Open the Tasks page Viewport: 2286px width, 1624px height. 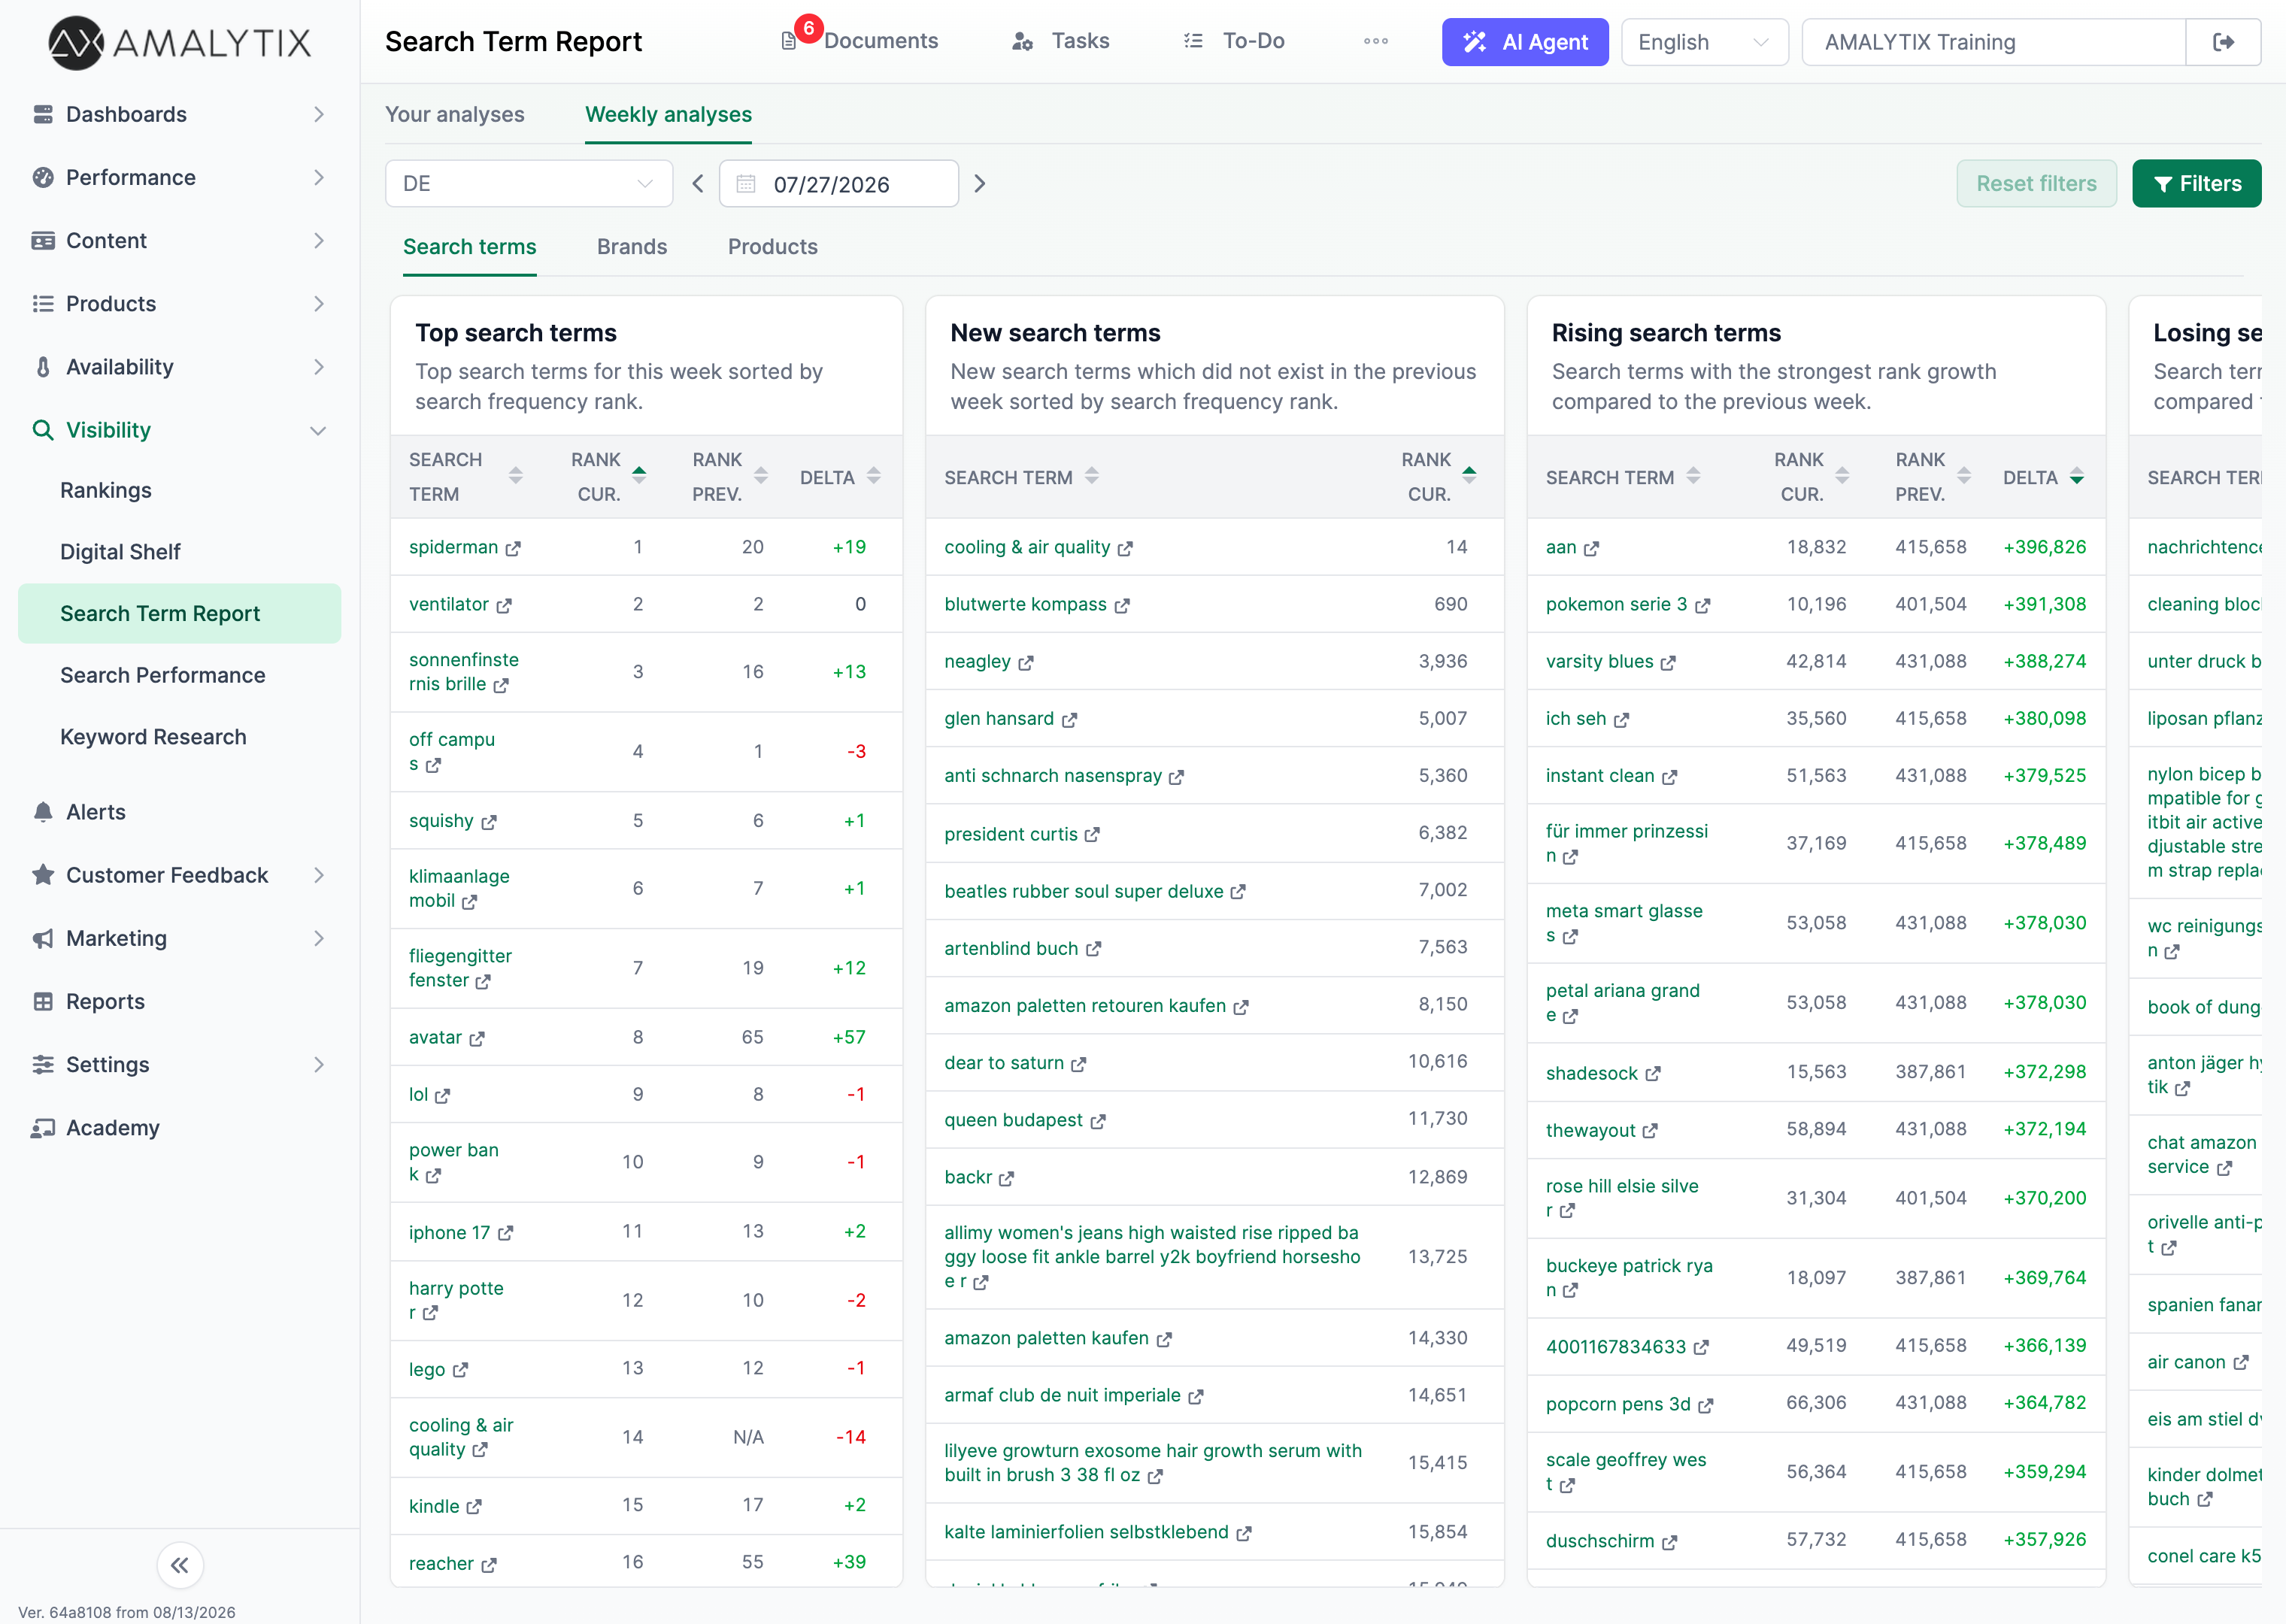click(x=1060, y=41)
